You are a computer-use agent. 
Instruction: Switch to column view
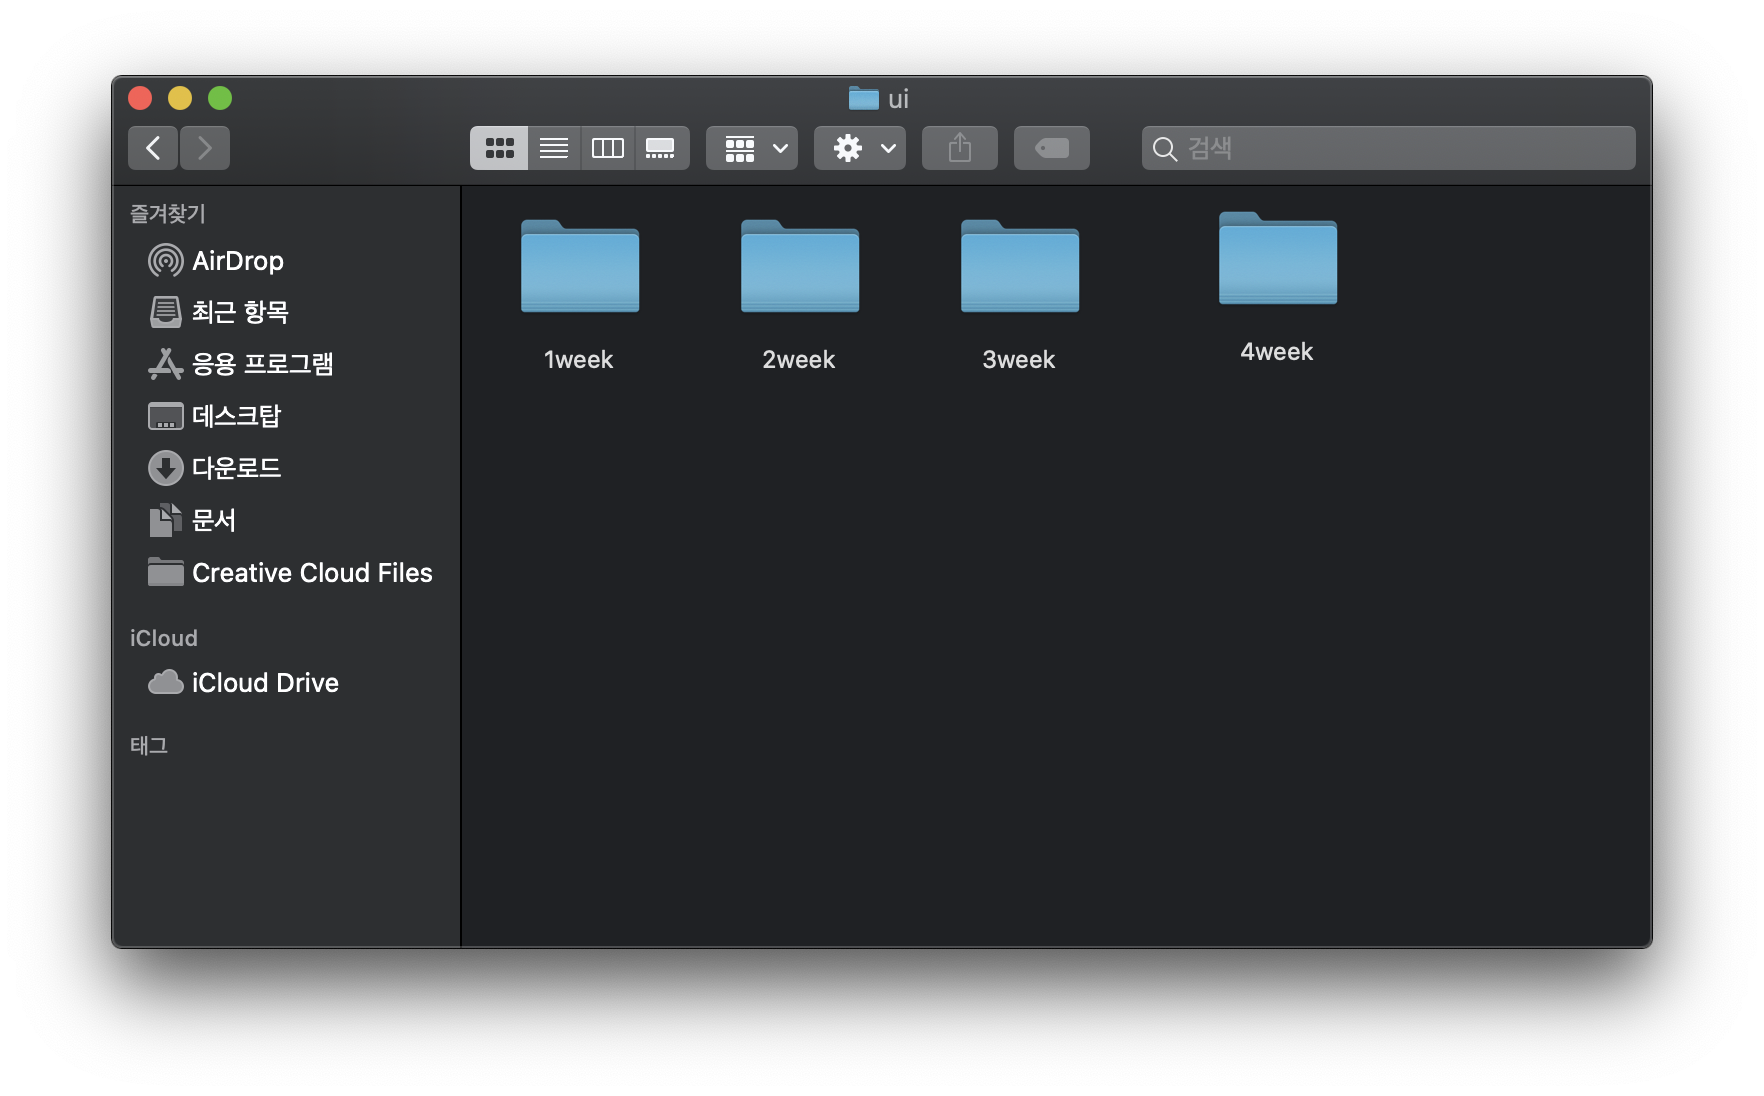(608, 148)
